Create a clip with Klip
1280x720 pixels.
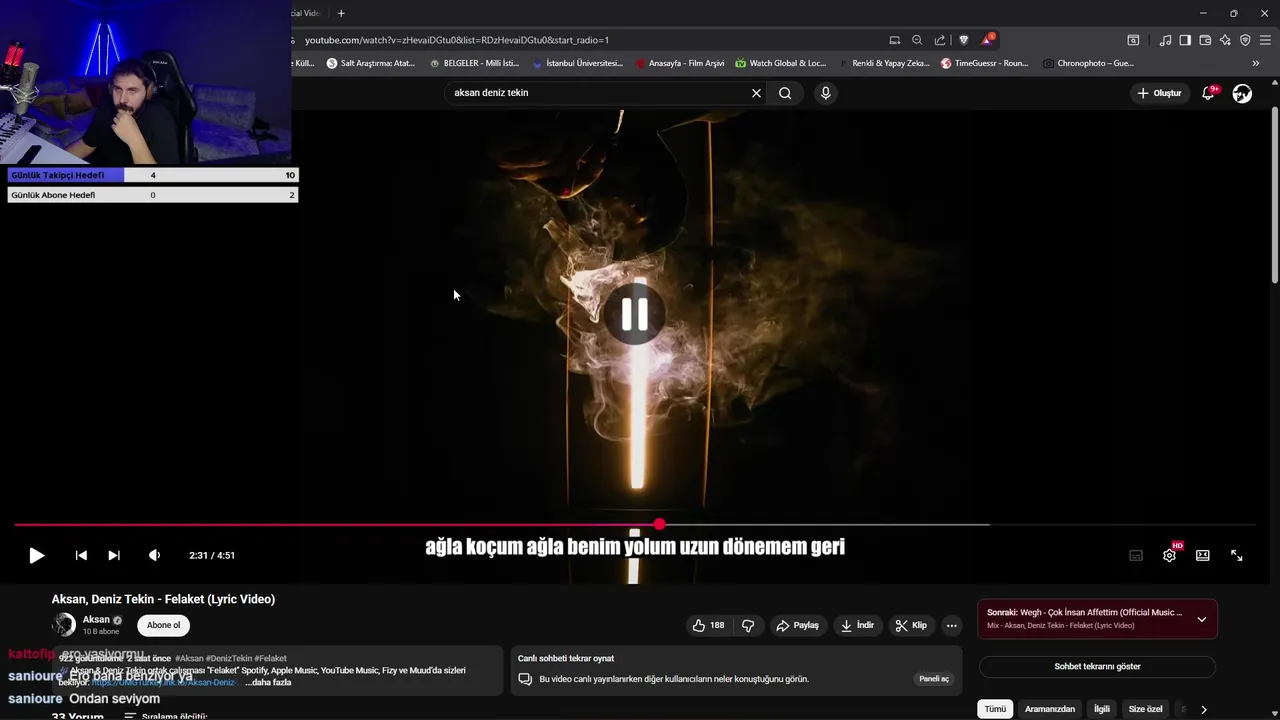pos(911,625)
